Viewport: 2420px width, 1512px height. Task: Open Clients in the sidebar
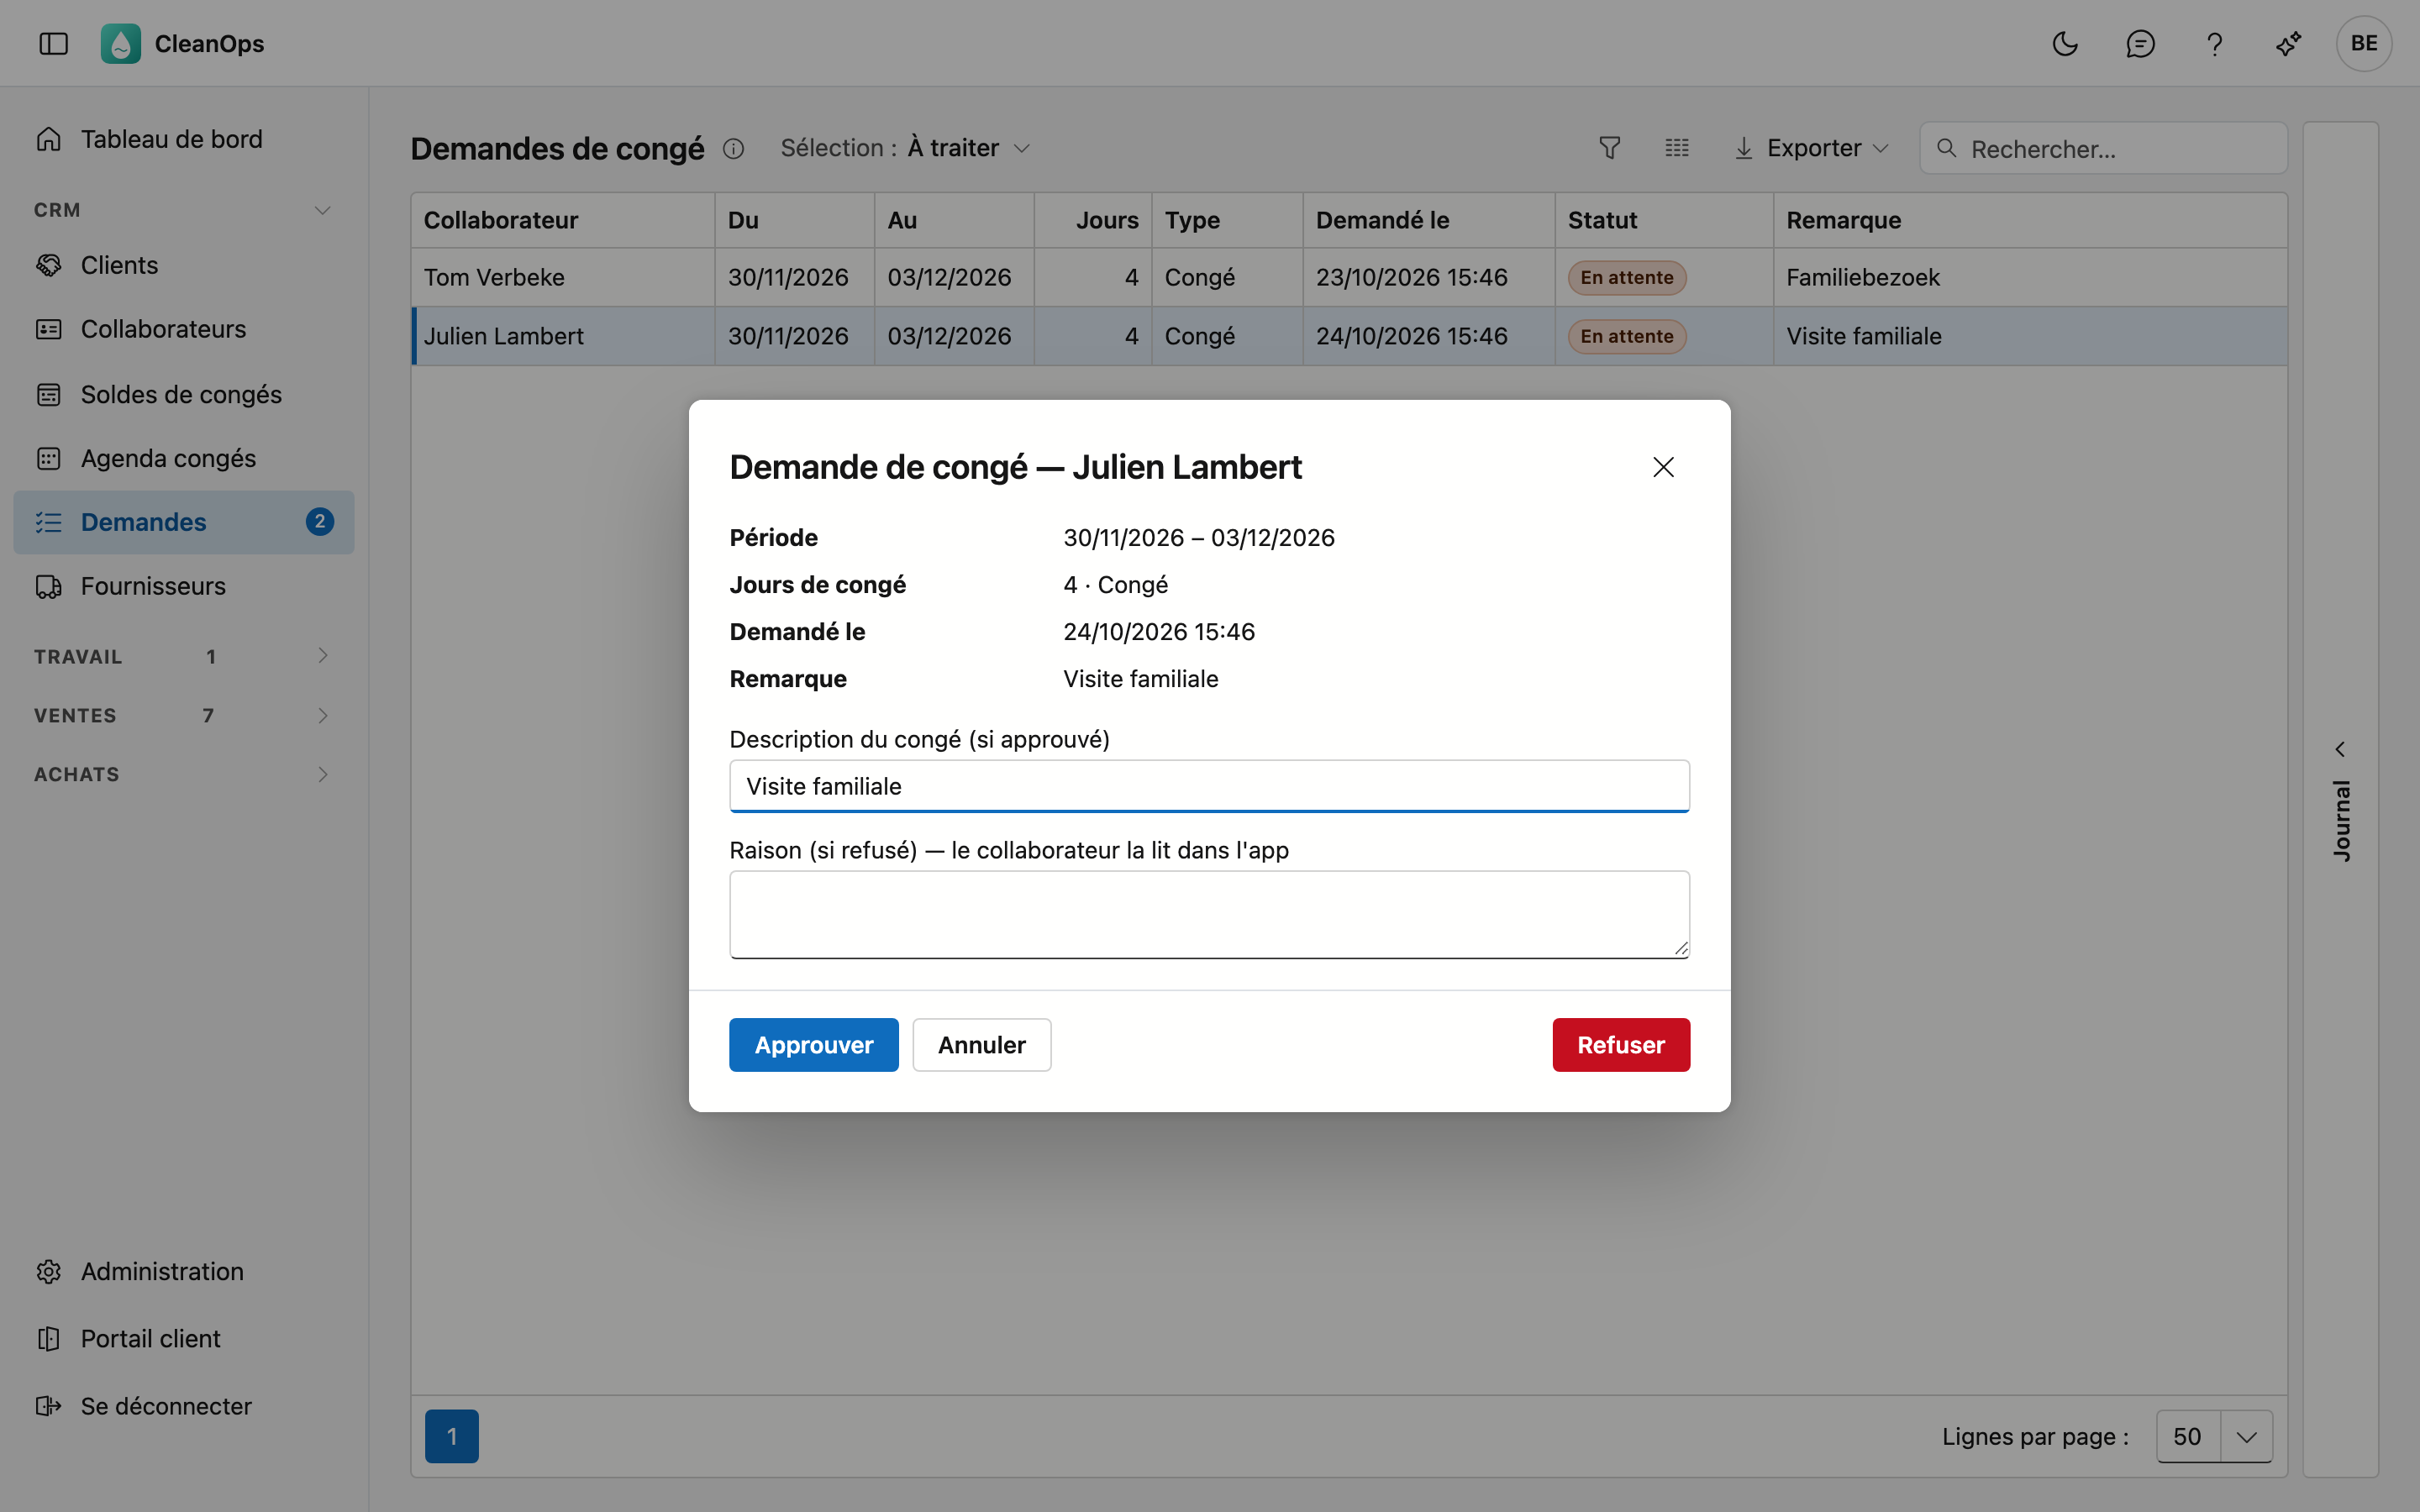click(184, 265)
